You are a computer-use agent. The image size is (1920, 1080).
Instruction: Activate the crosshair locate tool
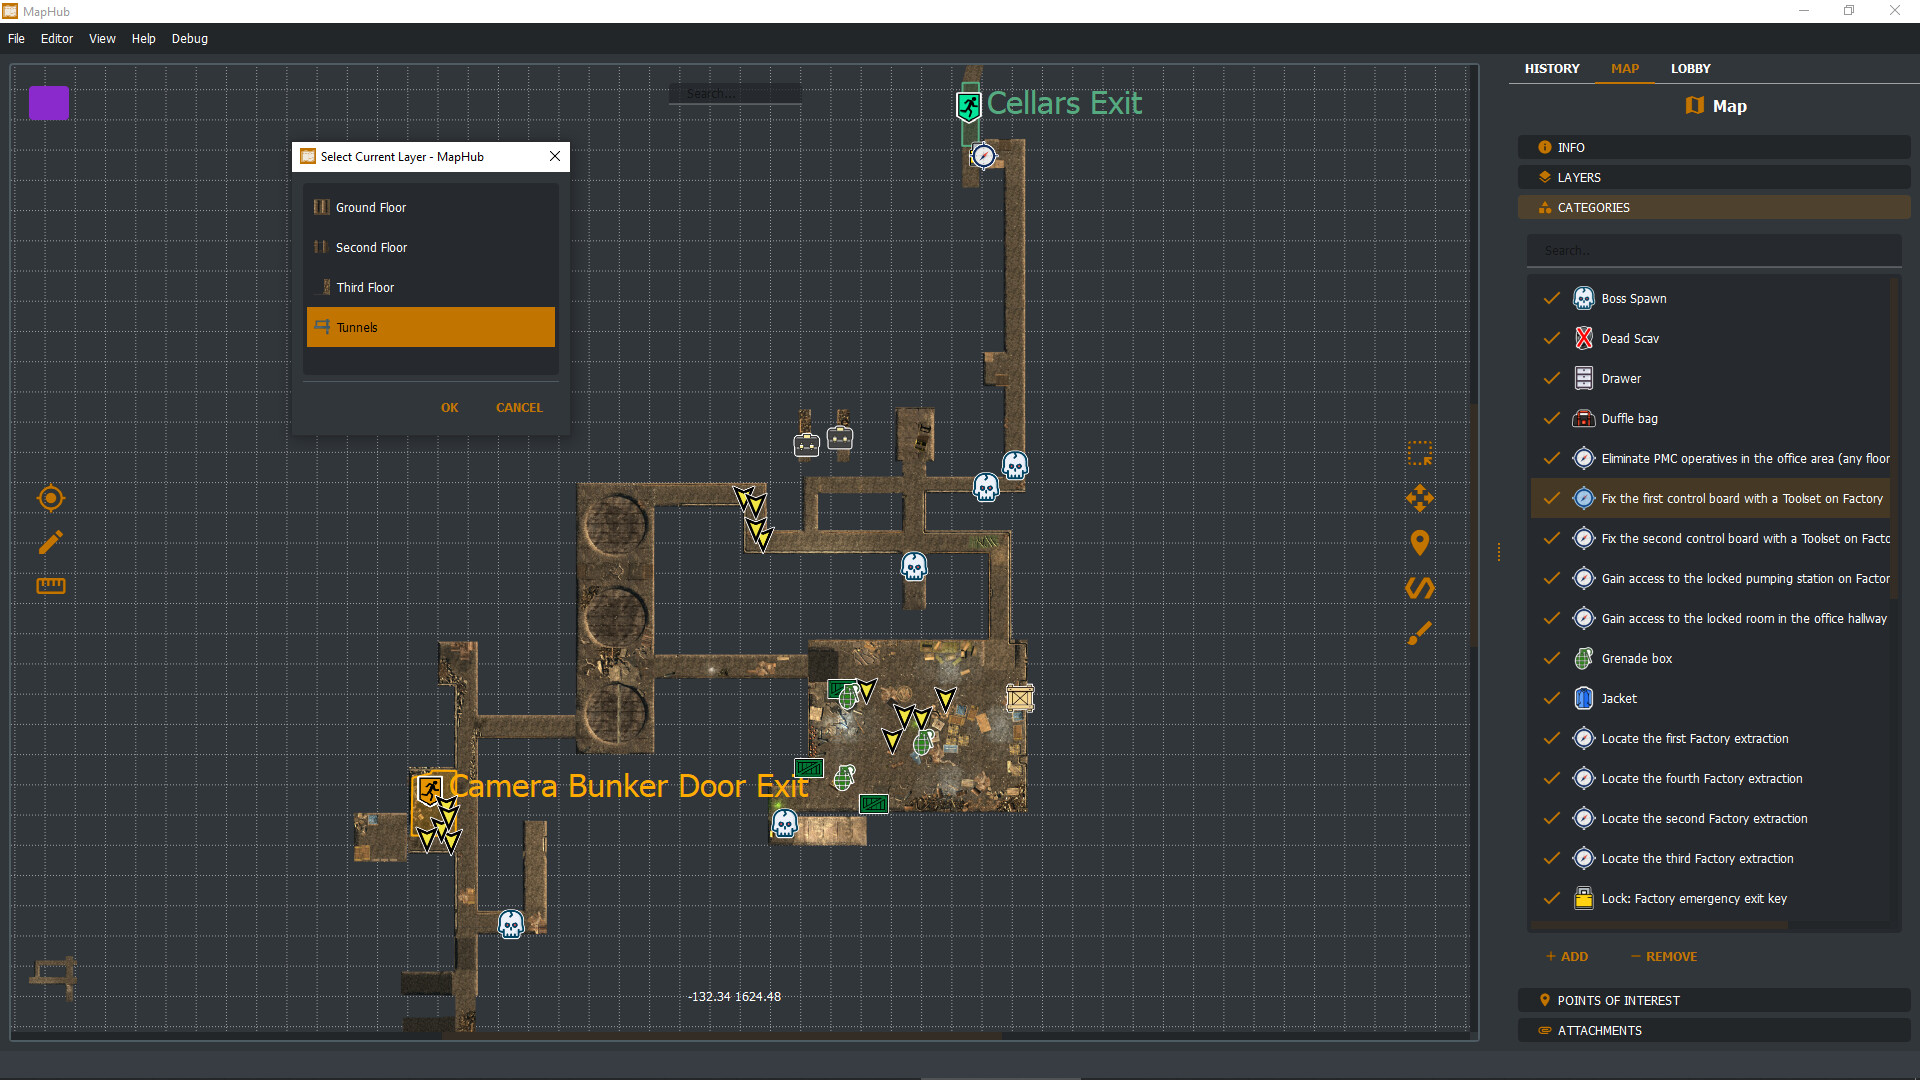[50, 498]
